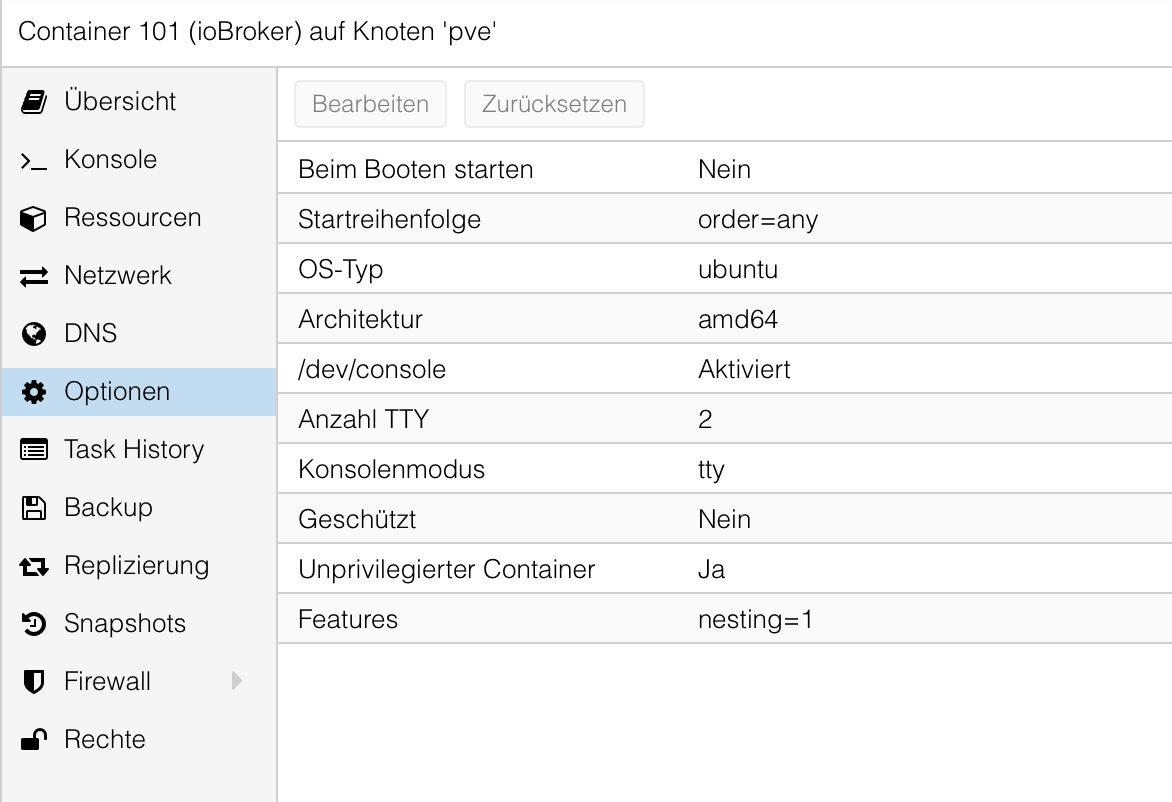This screenshot has width=1172, height=802.
Task: Click the Zurücksetzen button
Action: tap(554, 104)
